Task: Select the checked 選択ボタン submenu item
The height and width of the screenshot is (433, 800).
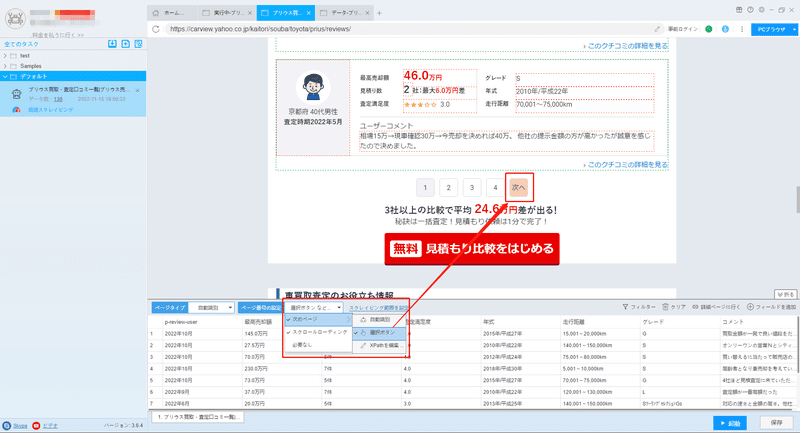Action: 380,333
